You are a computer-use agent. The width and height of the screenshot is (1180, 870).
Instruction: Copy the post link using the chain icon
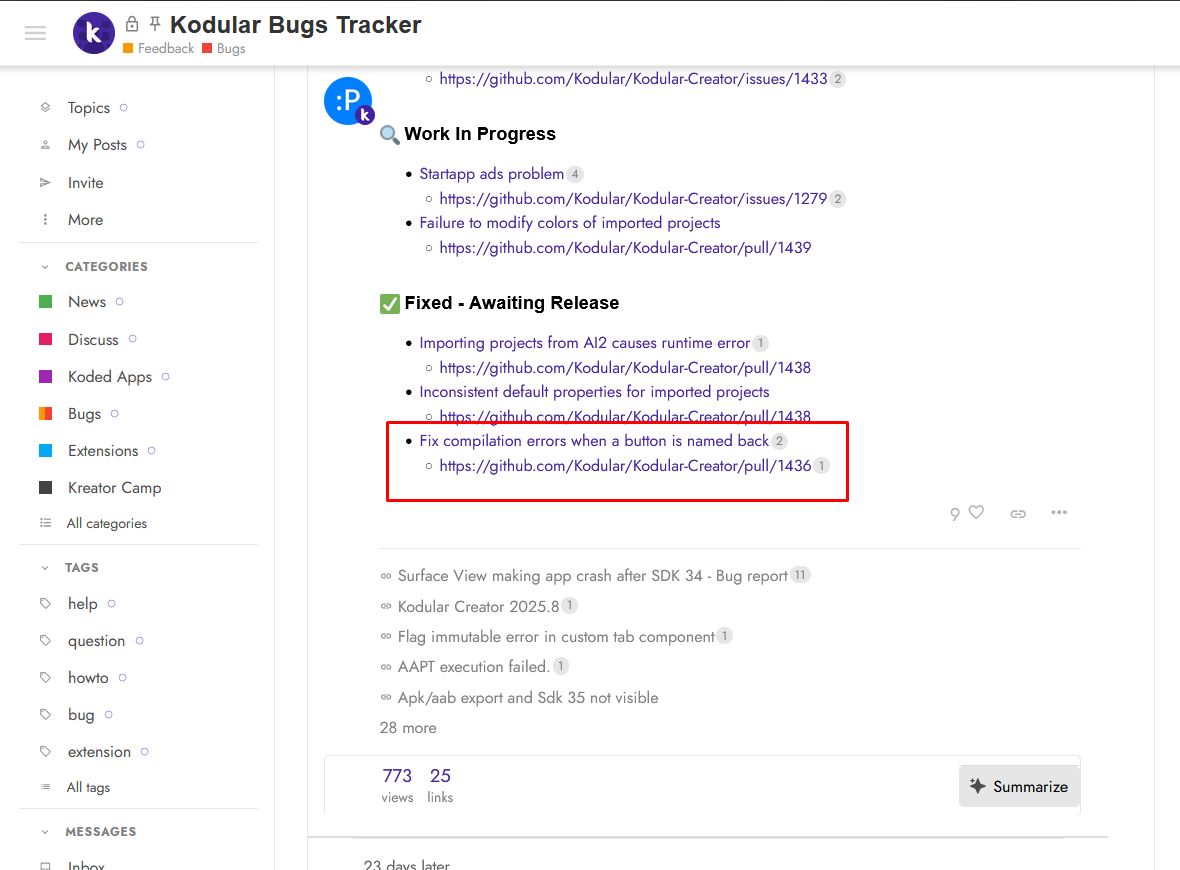(x=1017, y=513)
